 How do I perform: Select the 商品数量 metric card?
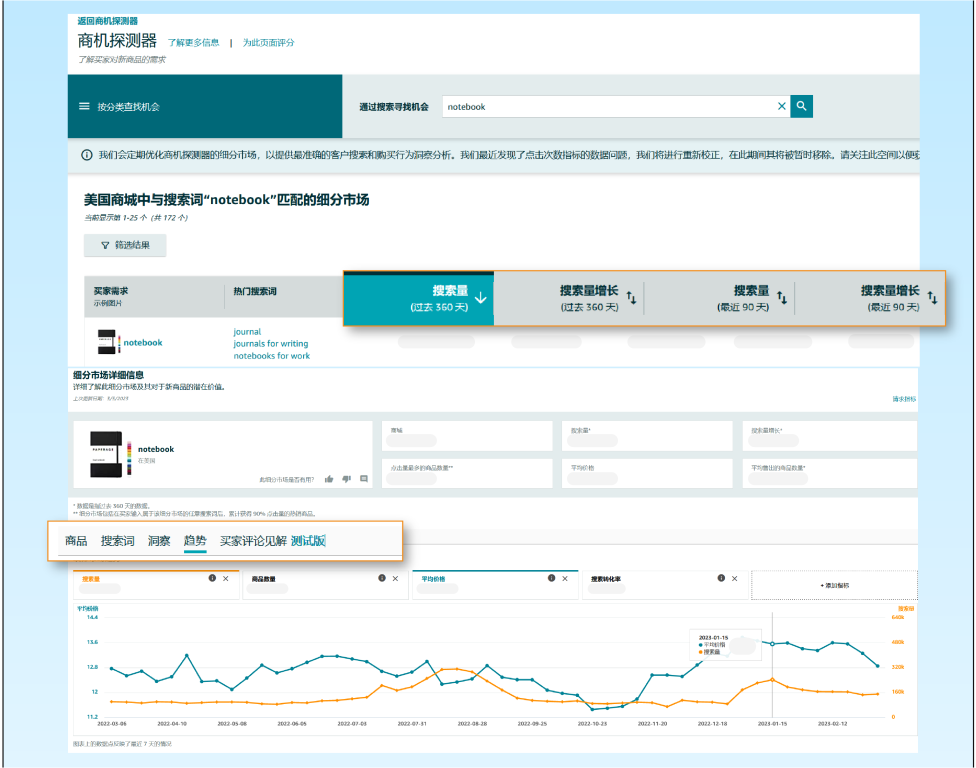click(326, 585)
